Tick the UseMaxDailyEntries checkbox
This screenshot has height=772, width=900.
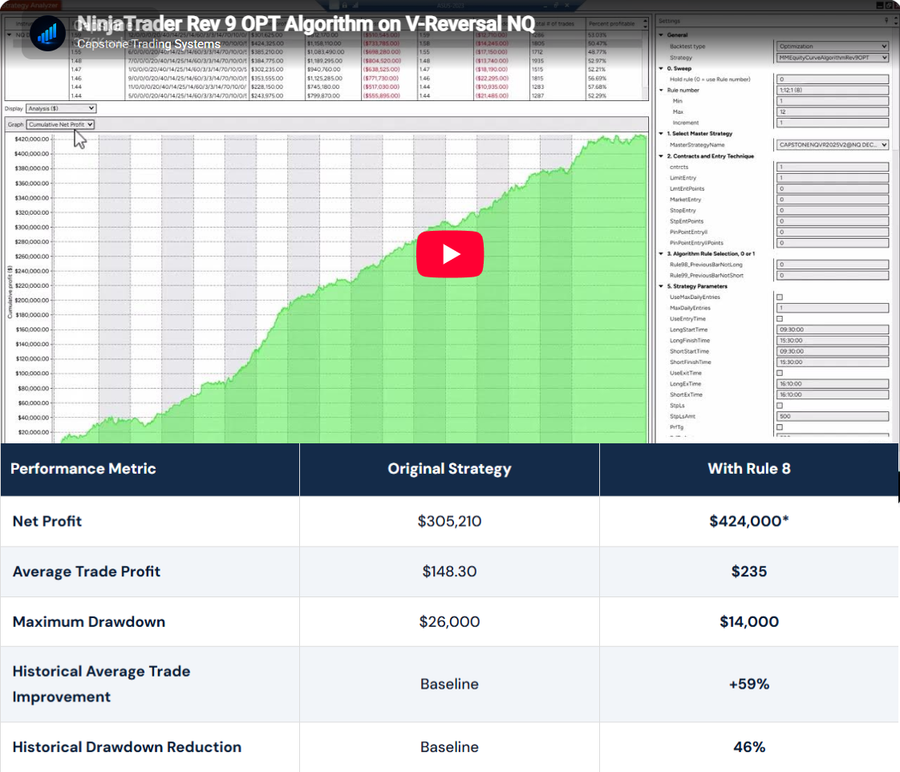coord(779,297)
